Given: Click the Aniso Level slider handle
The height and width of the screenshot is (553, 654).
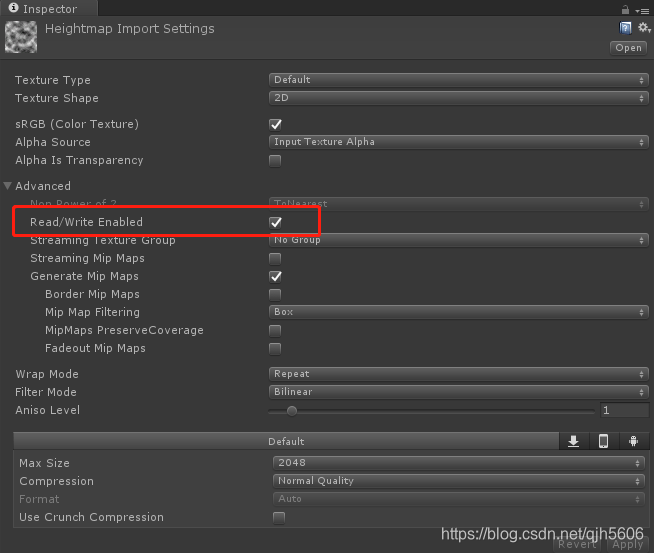Looking at the screenshot, I should (x=292, y=411).
